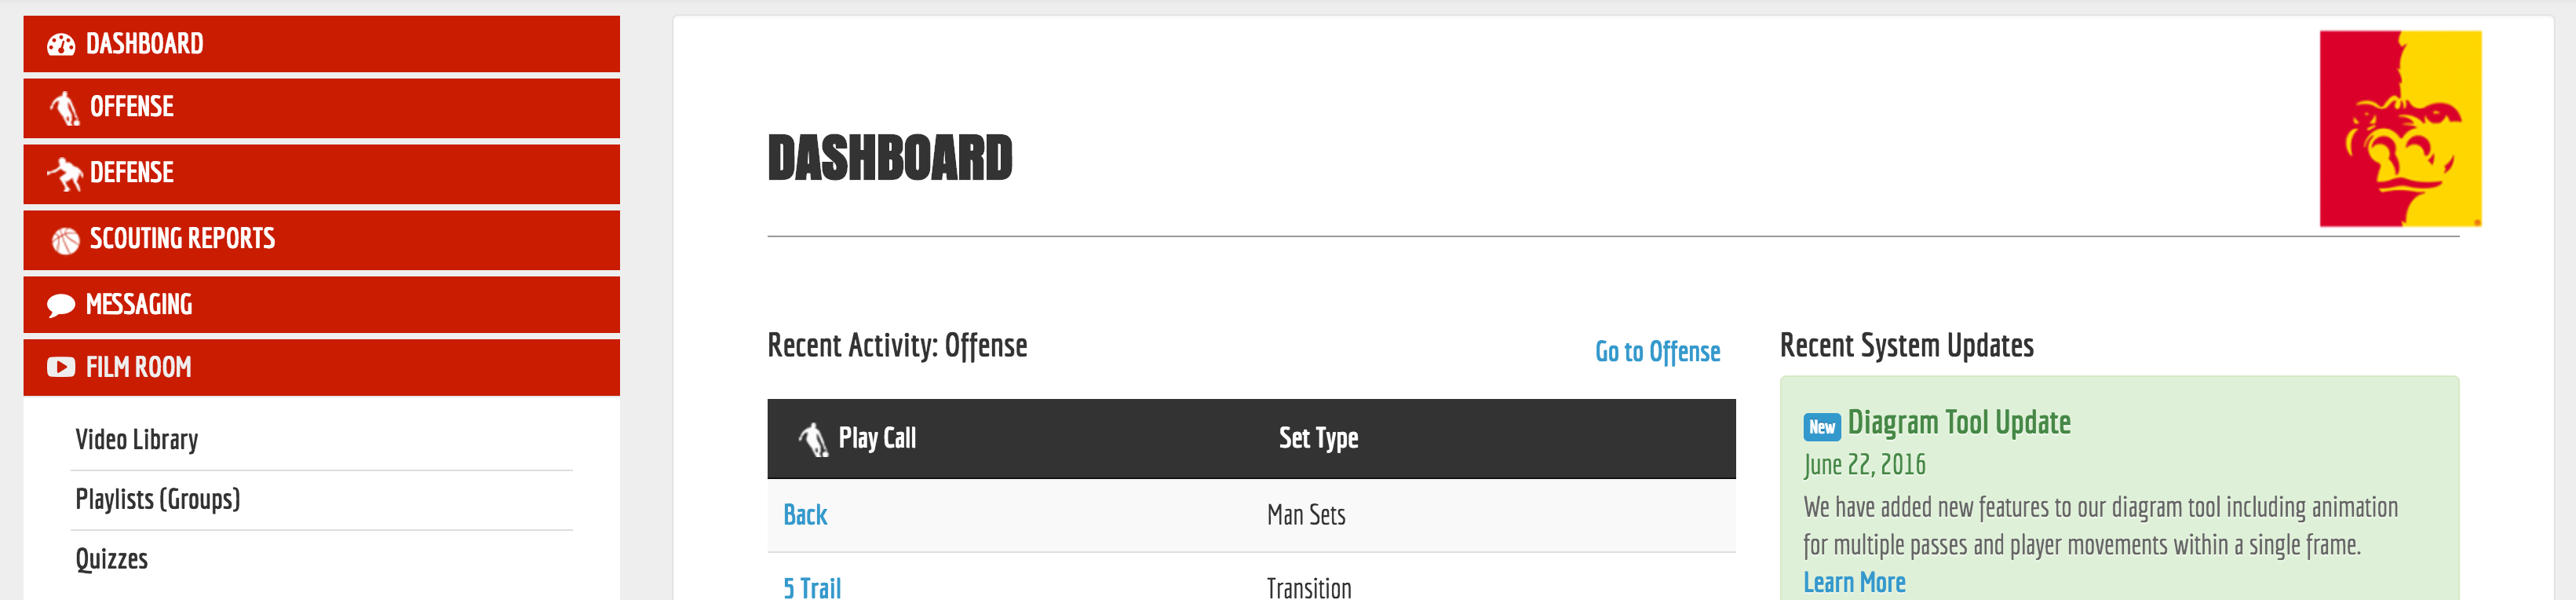The image size is (2576, 600).
Task: Collapse the Film Room menu section
Action: pyautogui.click(x=320, y=368)
